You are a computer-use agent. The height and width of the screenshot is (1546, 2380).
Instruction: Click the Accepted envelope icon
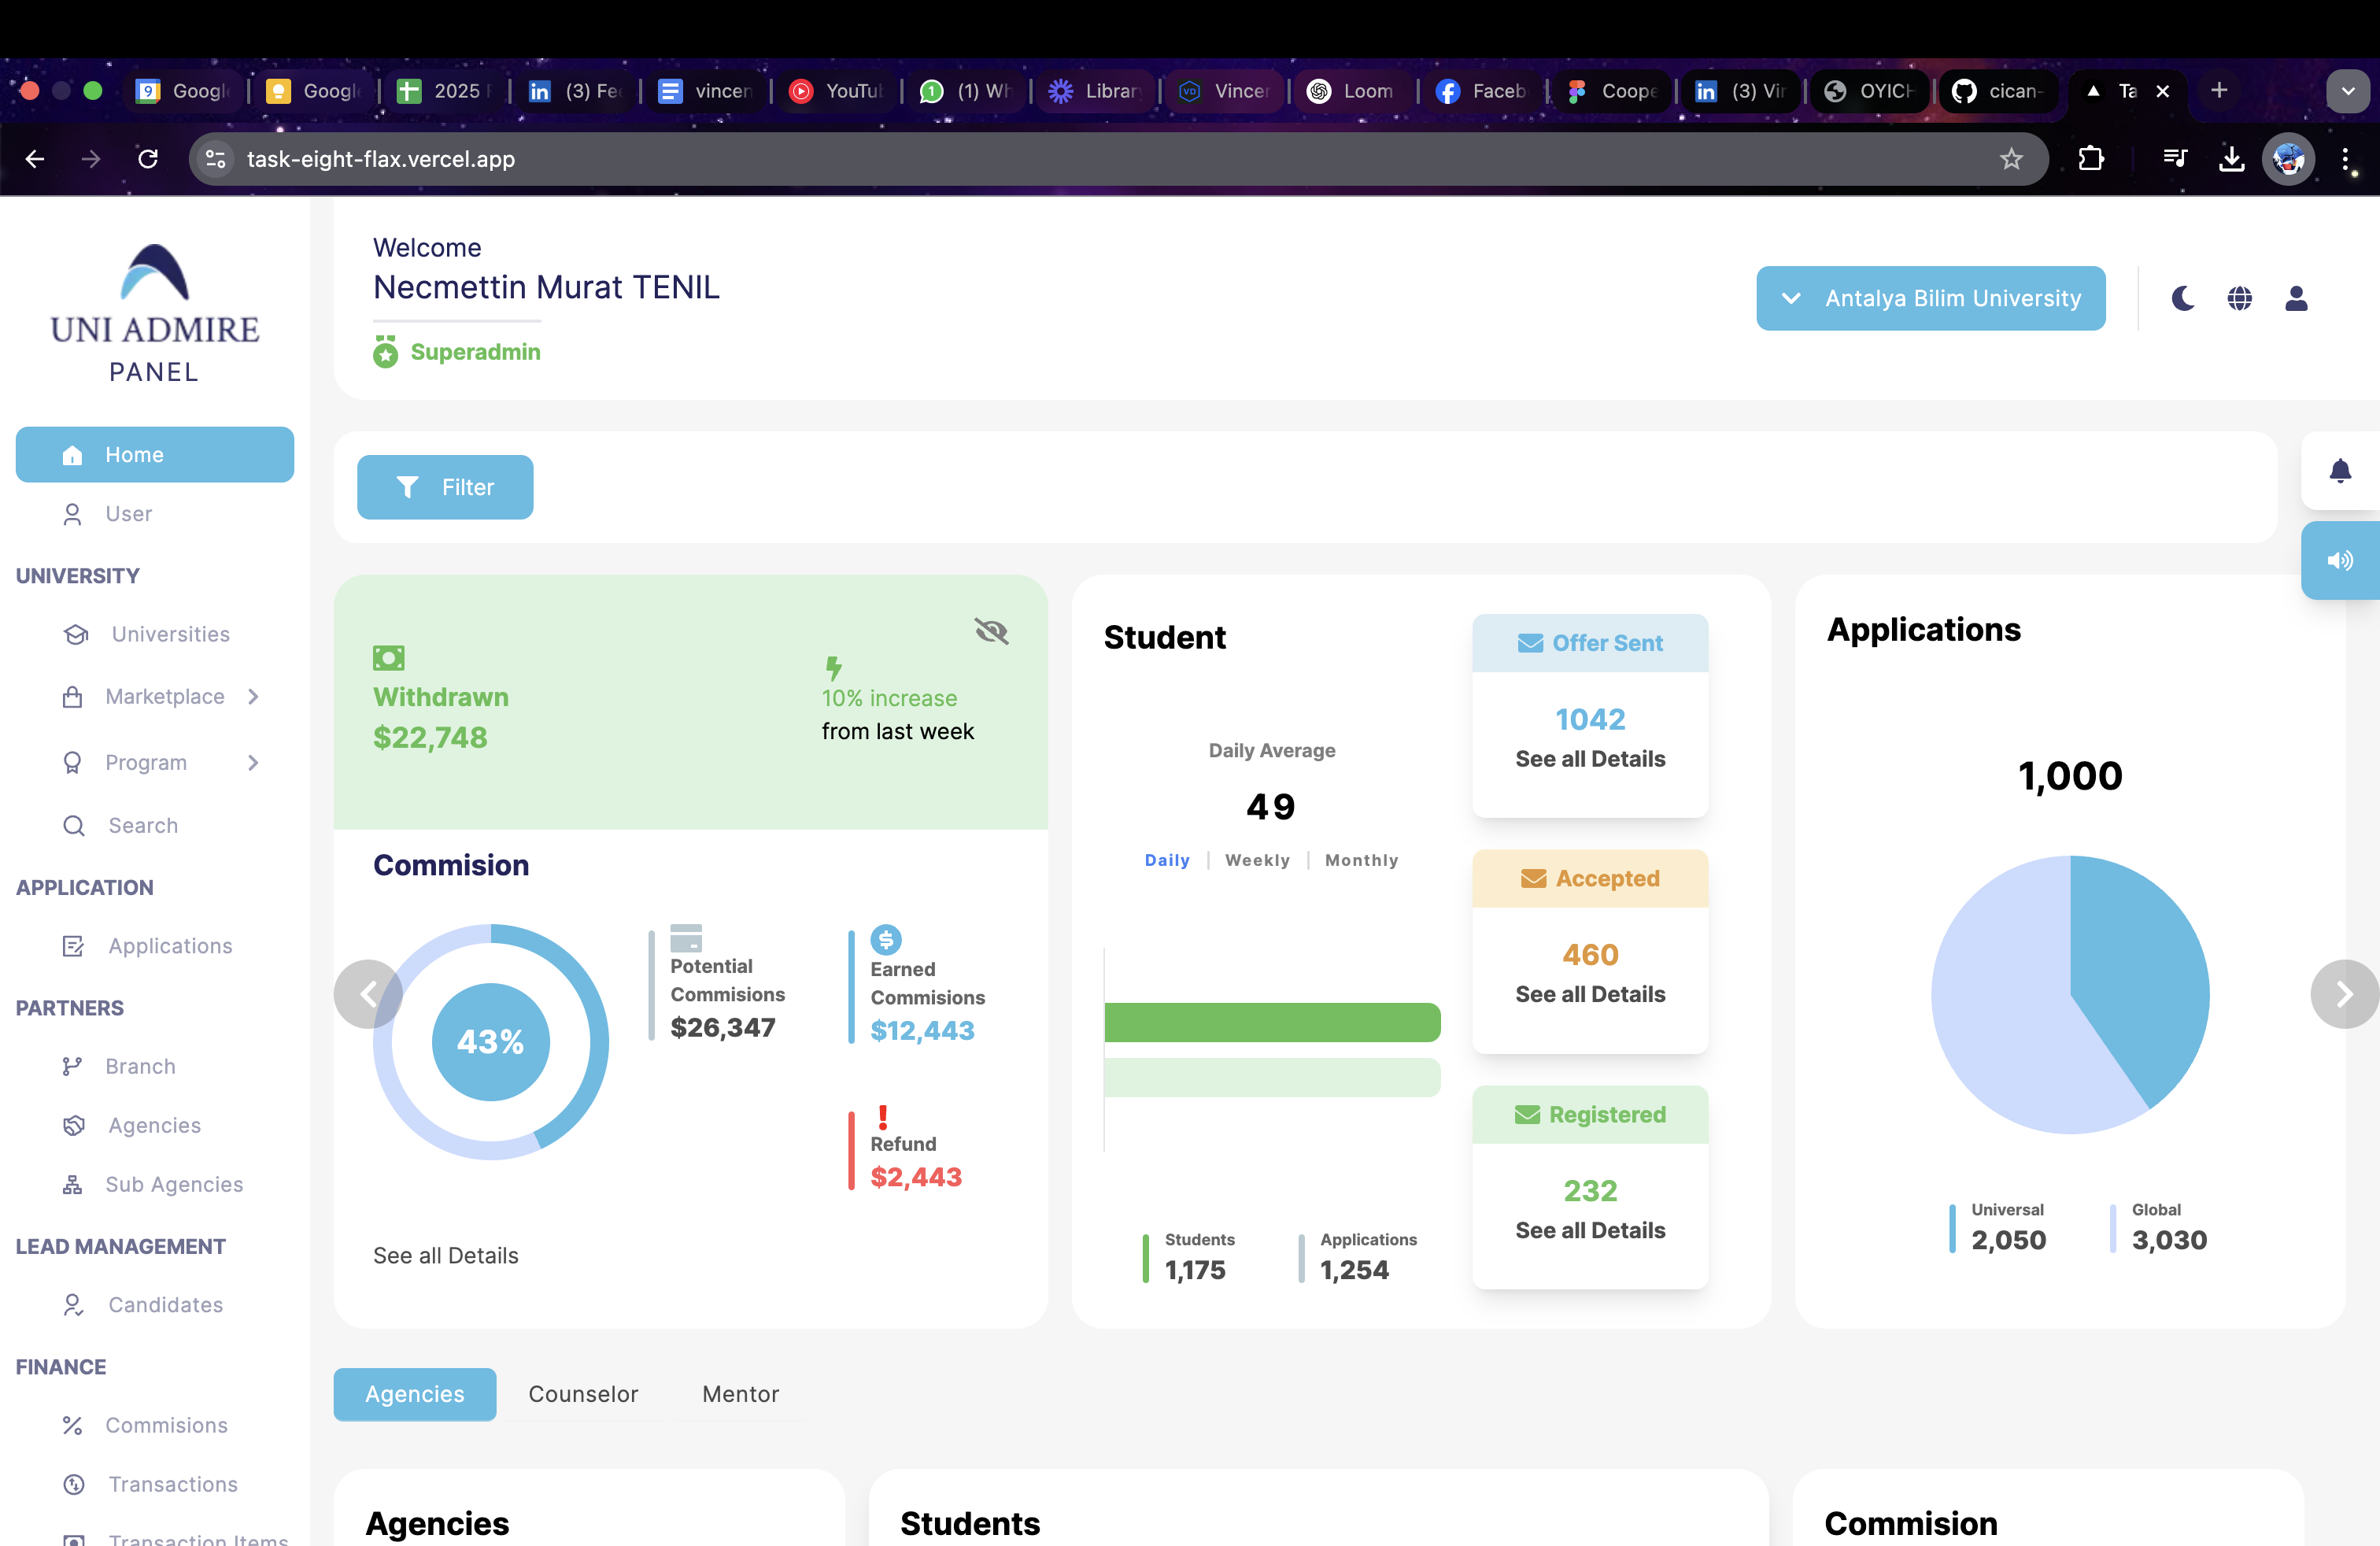coord(1533,878)
